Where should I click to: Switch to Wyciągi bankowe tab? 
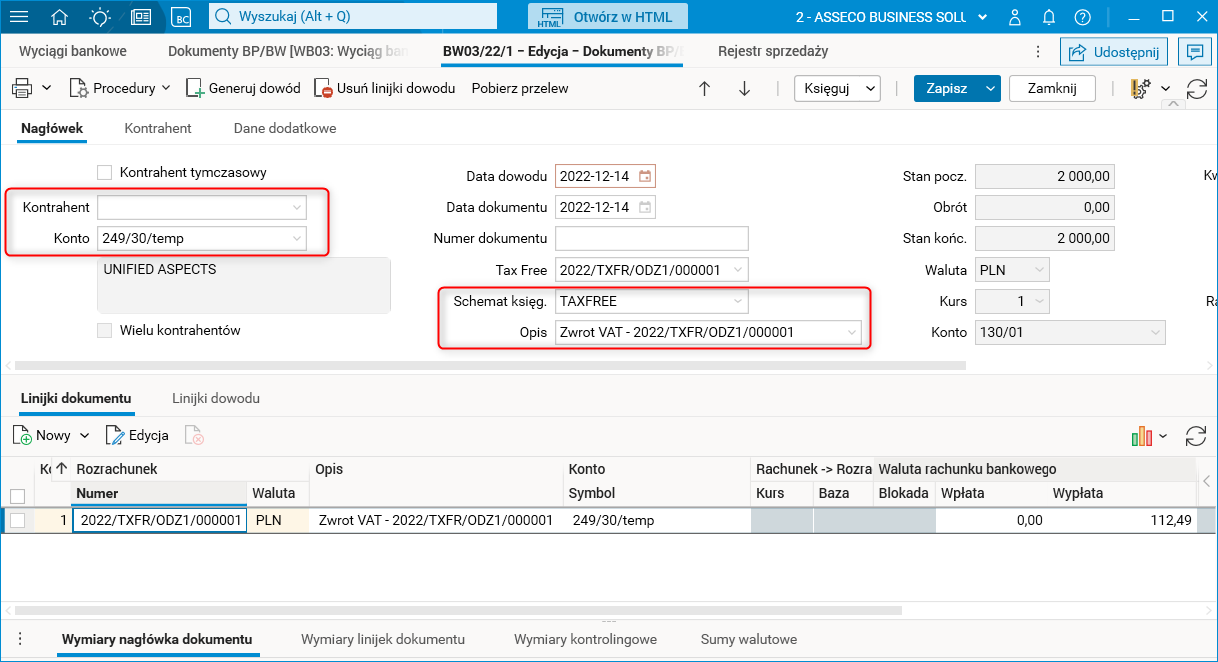tap(73, 50)
